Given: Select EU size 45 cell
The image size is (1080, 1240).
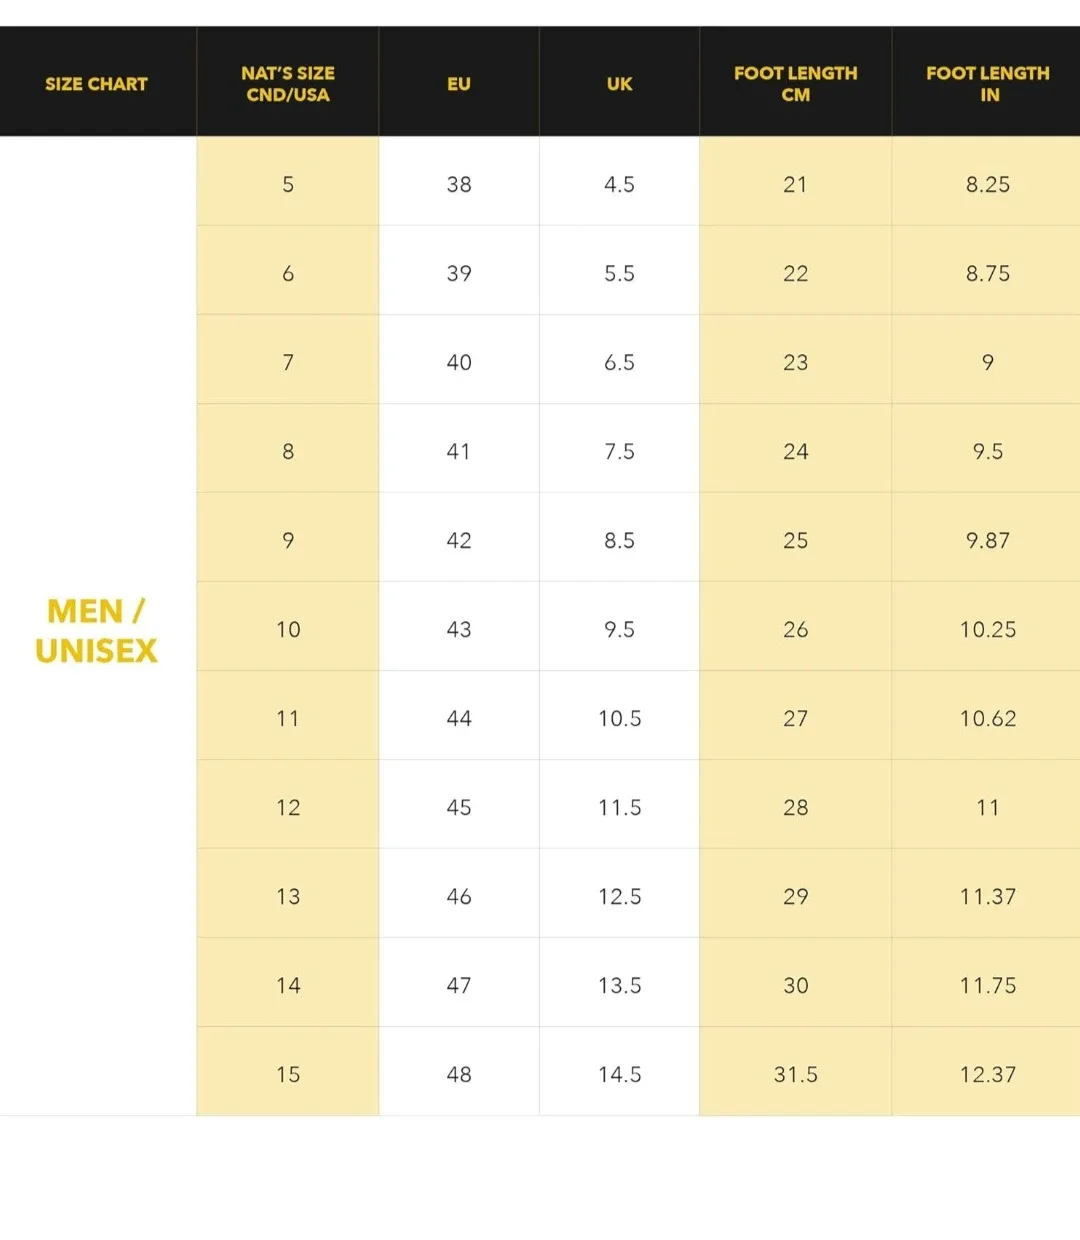Looking at the screenshot, I should pyautogui.click(x=459, y=807).
